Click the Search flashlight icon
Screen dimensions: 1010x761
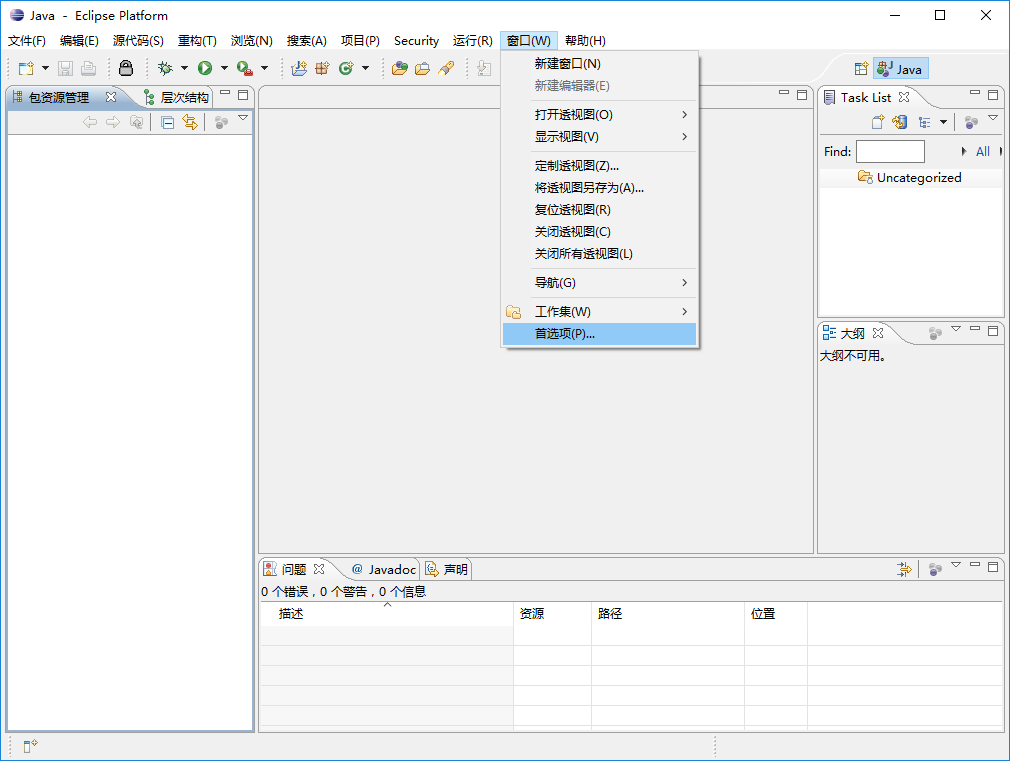pyautogui.click(x=446, y=68)
